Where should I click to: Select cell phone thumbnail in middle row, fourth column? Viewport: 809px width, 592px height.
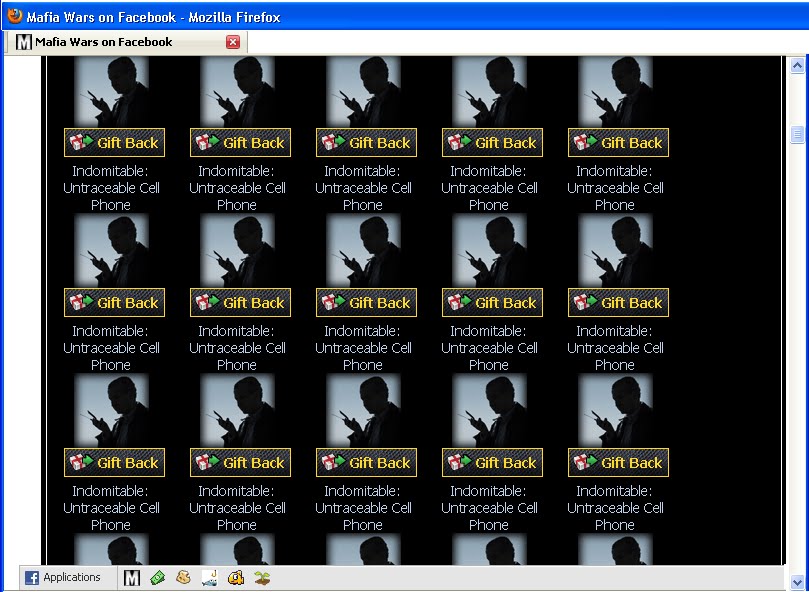(x=489, y=250)
